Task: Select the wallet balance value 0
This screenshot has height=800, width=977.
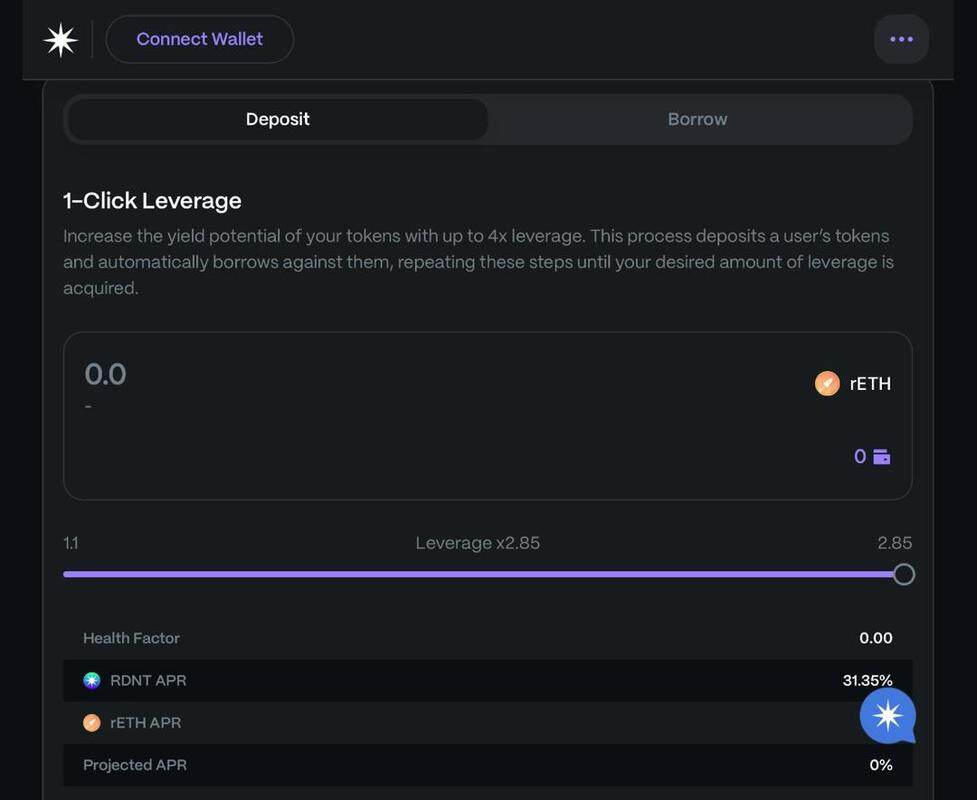Action: pos(860,457)
